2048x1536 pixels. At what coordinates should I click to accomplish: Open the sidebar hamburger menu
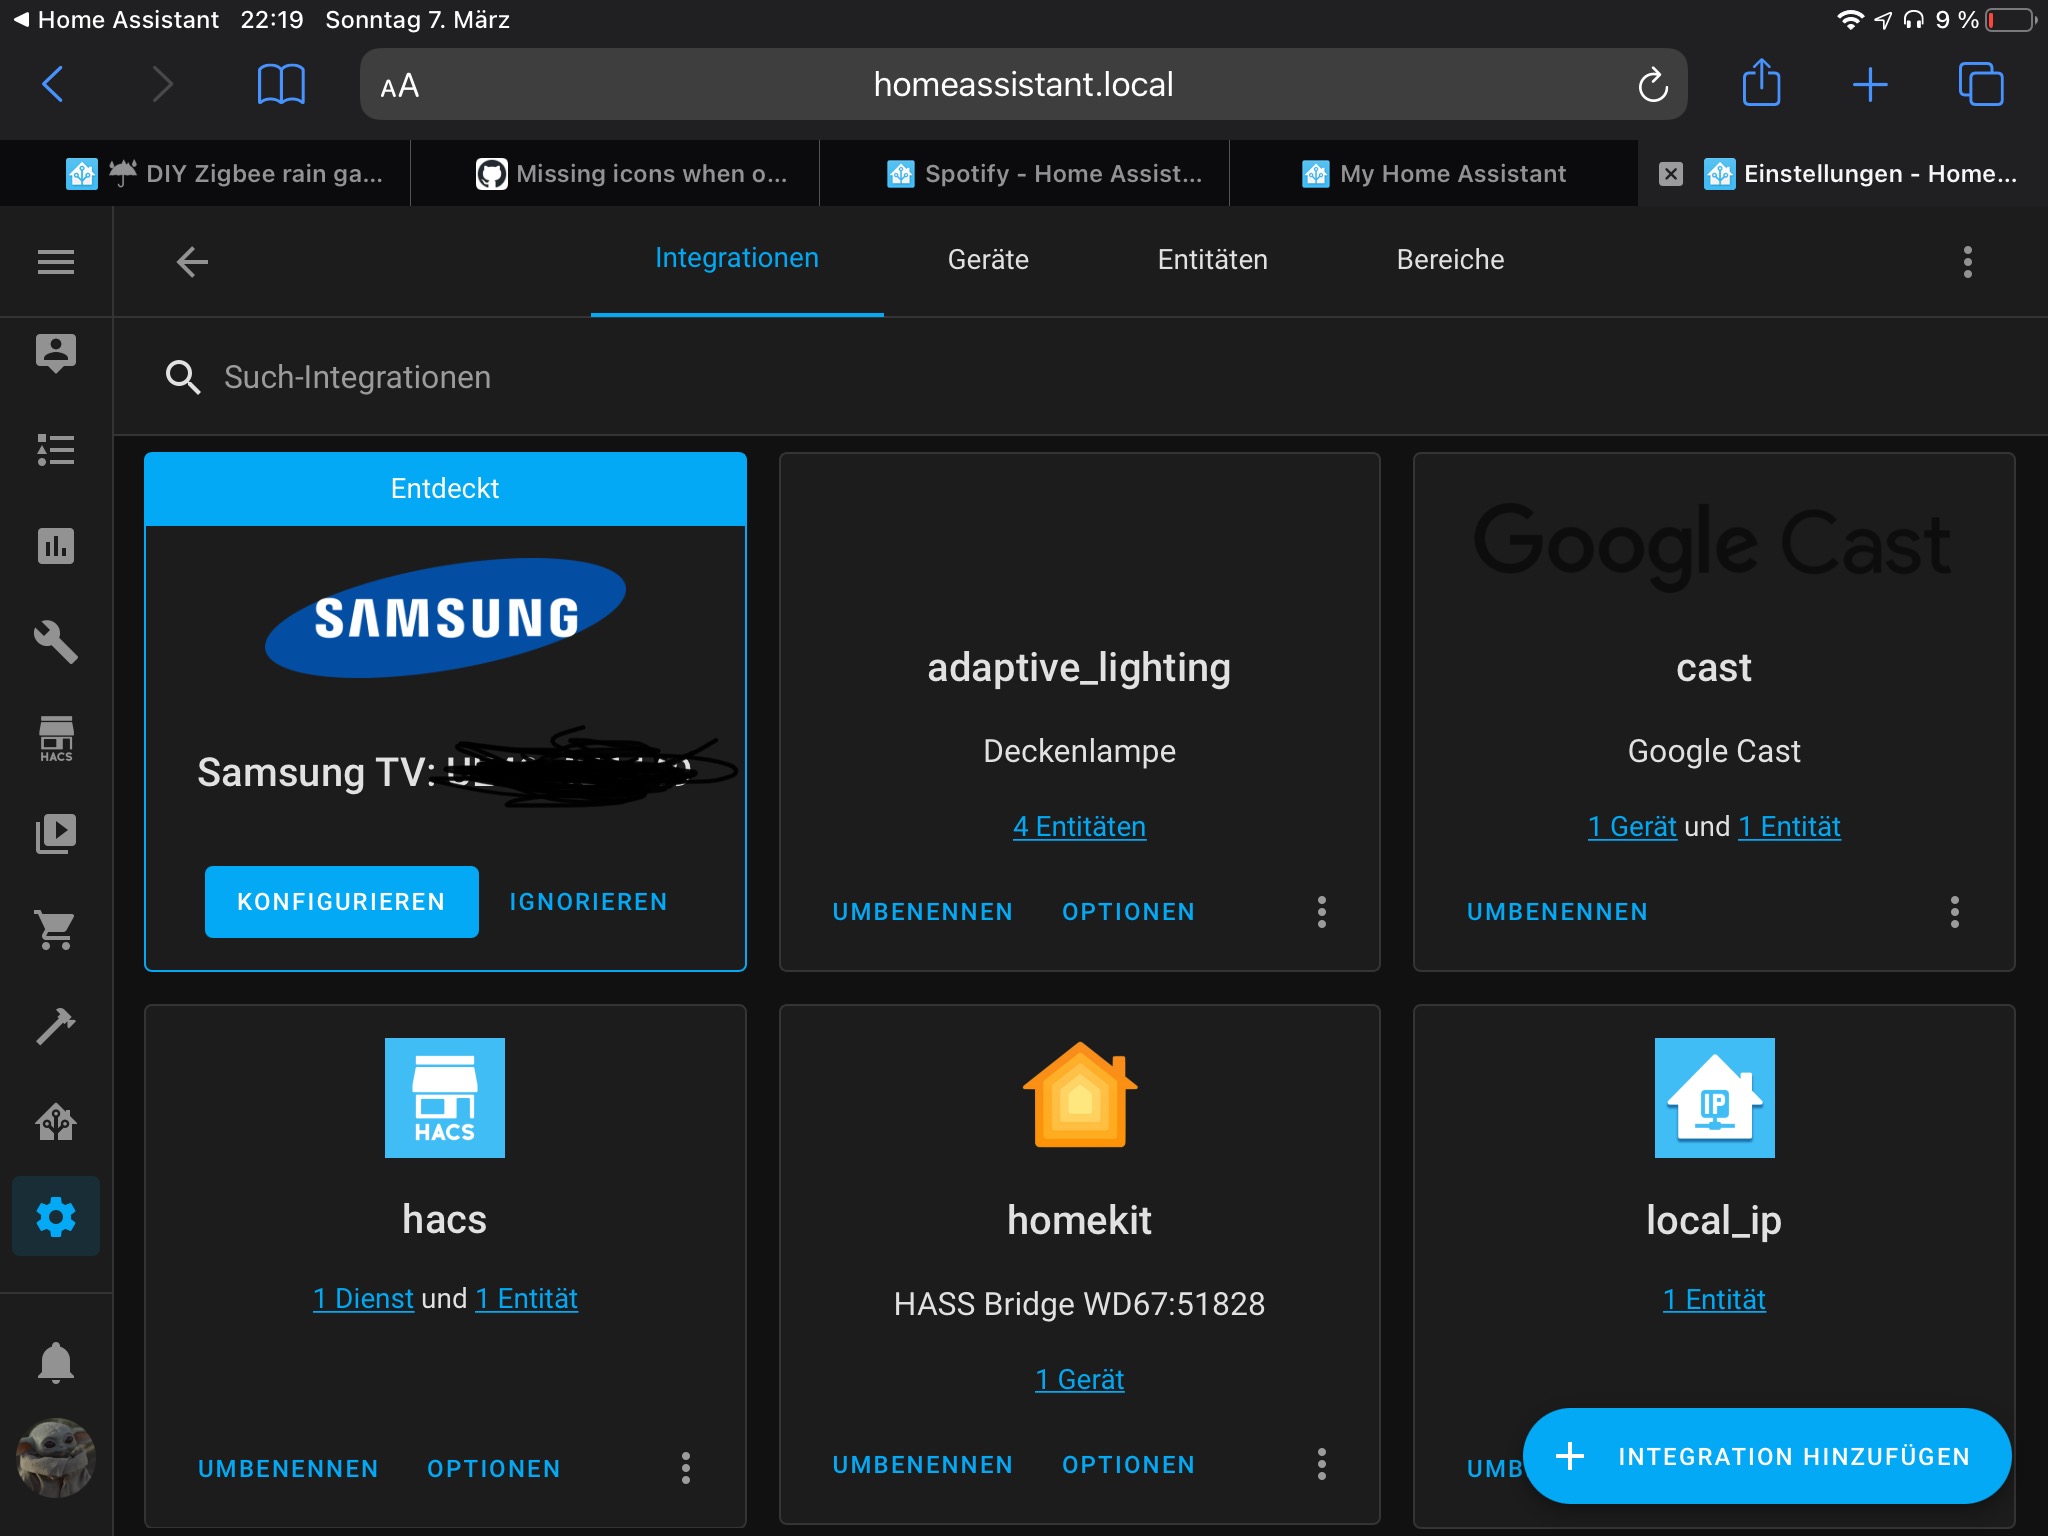point(56,262)
